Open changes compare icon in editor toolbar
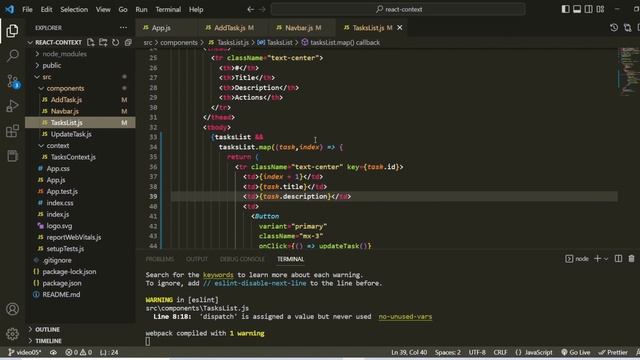Image resolution: width=640 pixels, height=360 pixels. pyautogui.click(x=627, y=27)
